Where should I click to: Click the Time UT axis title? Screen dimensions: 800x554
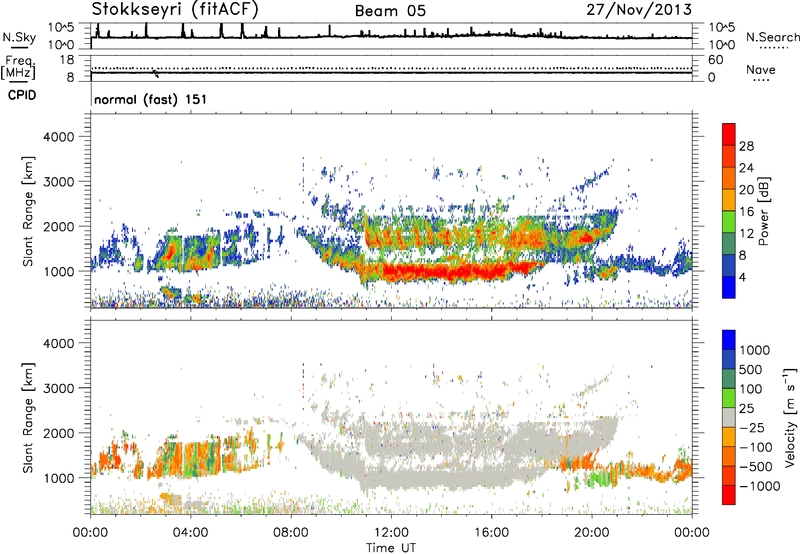point(391,548)
